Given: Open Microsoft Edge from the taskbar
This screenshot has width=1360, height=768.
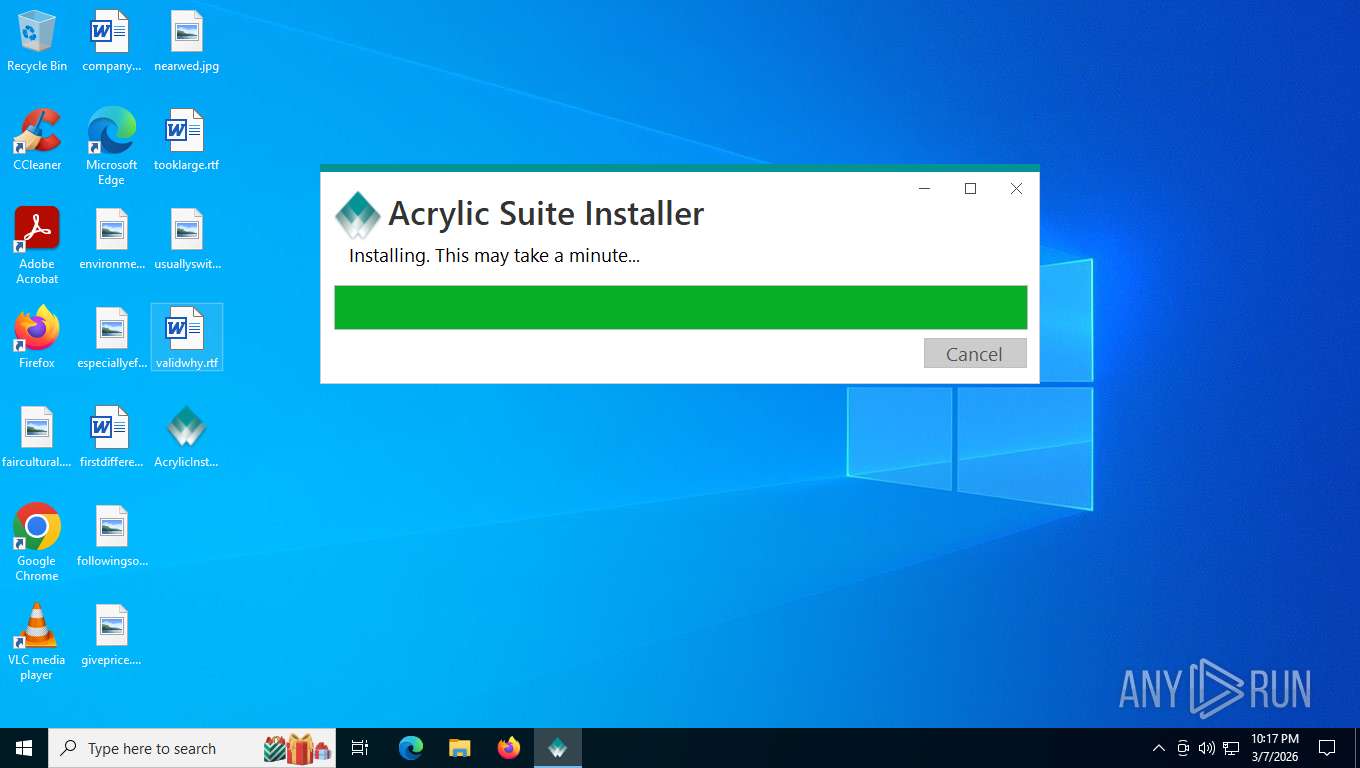Looking at the screenshot, I should 411,748.
